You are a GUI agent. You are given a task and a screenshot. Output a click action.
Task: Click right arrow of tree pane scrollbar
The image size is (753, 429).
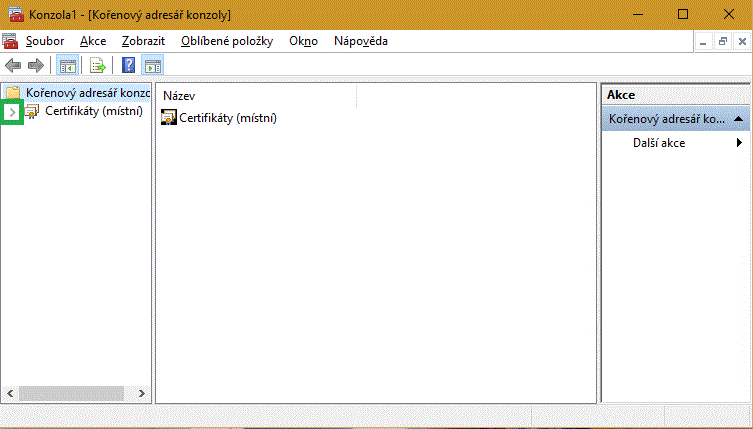(141, 394)
